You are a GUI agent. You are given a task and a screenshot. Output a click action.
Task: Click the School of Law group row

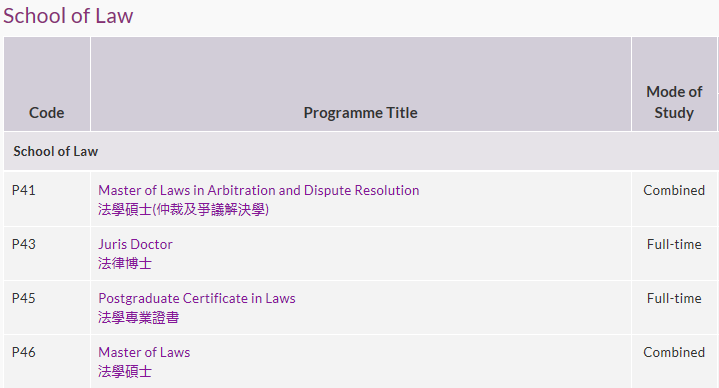pyautogui.click(x=361, y=151)
